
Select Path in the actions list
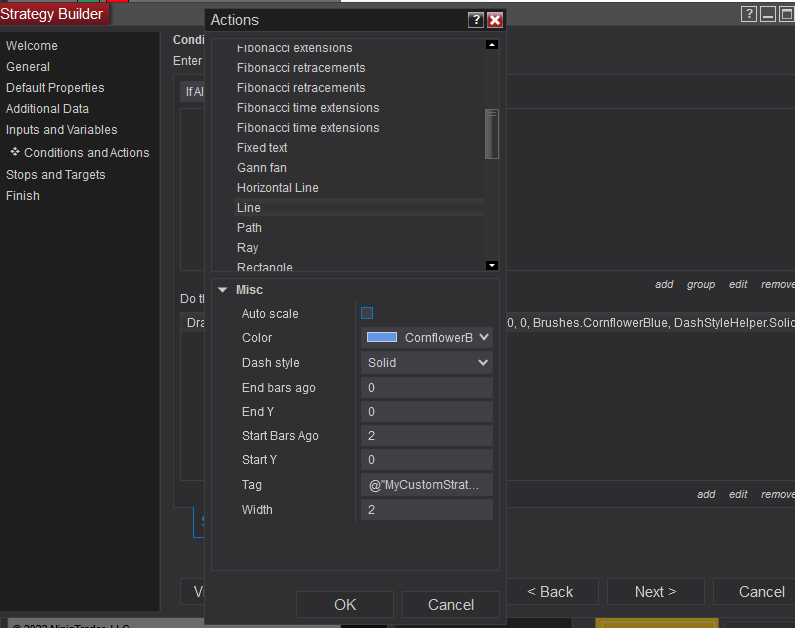(249, 228)
